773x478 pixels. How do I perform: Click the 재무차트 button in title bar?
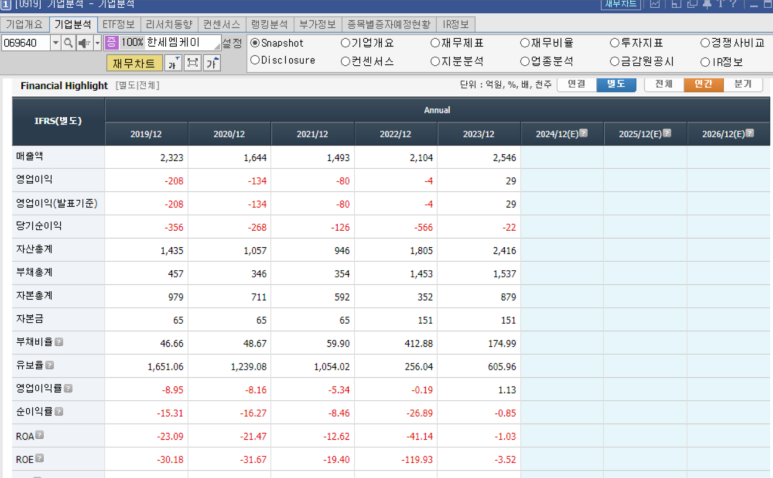point(621,4)
